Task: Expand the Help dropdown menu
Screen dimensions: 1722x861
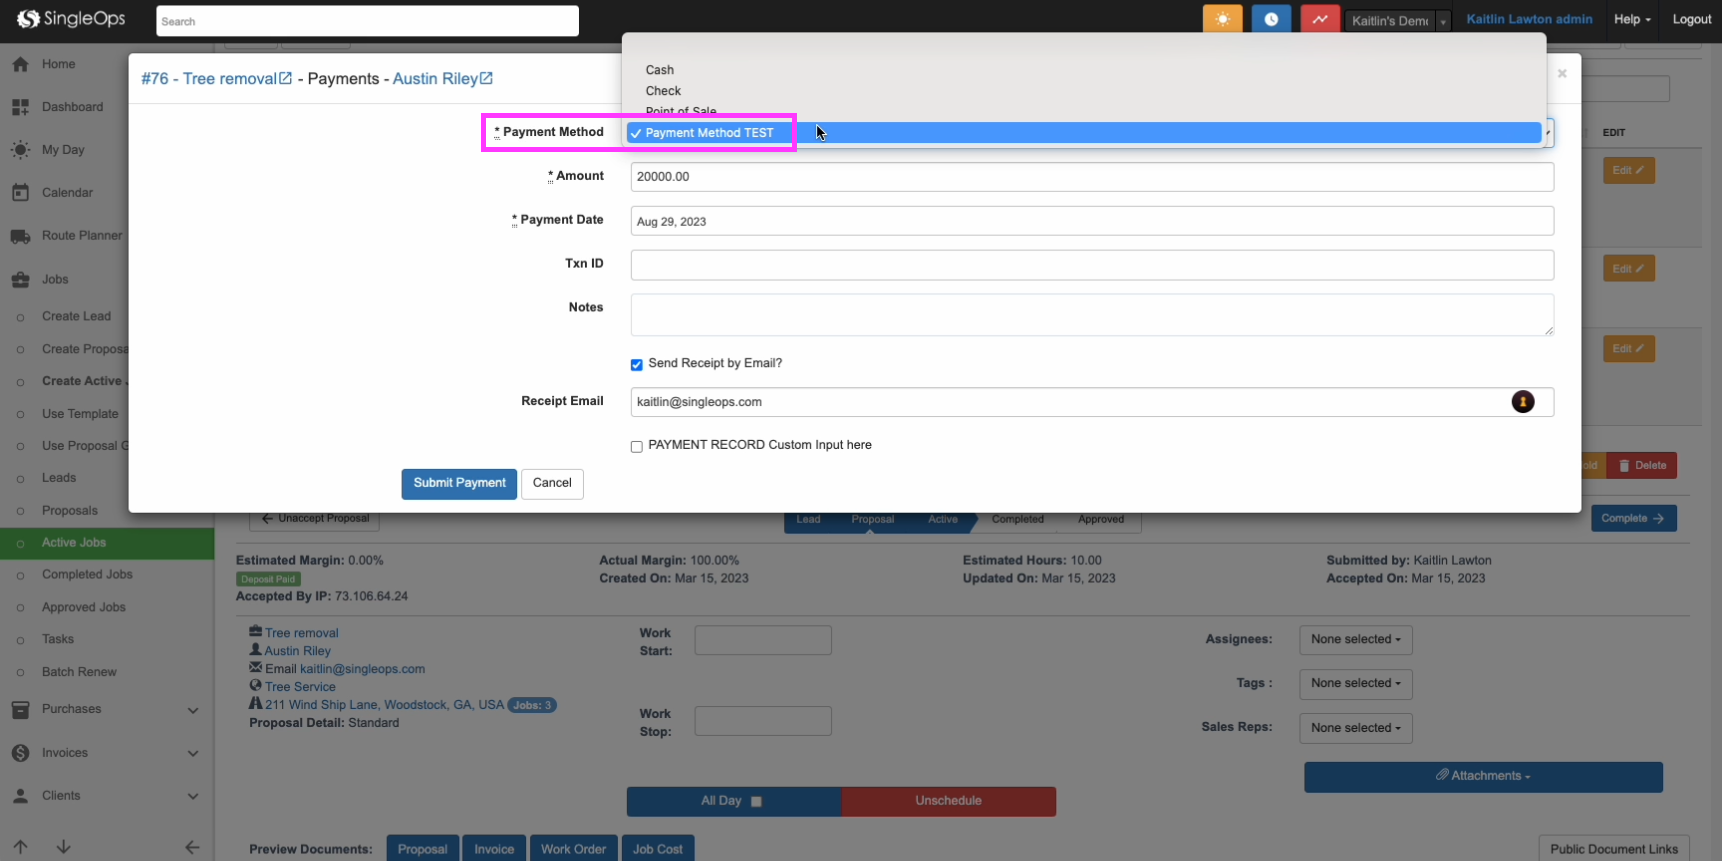Action: [x=1631, y=19]
